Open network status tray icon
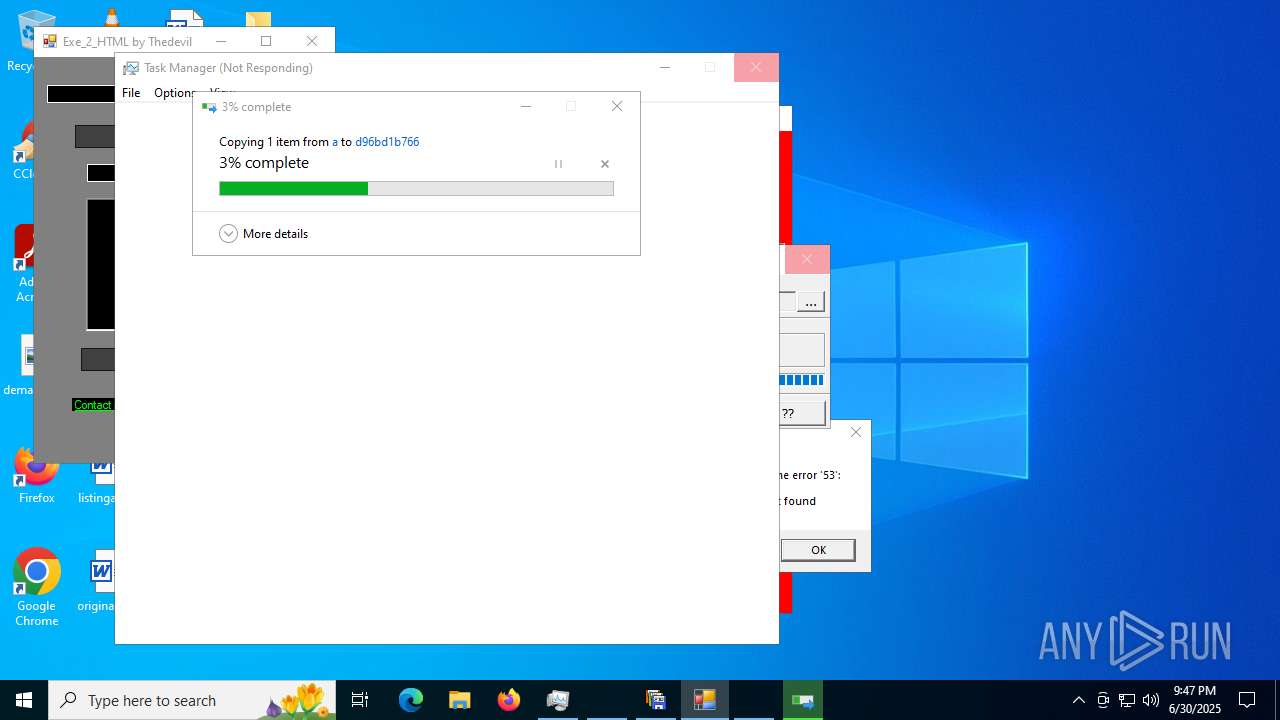This screenshot has width=1280, height=720. pos(1127,700)
